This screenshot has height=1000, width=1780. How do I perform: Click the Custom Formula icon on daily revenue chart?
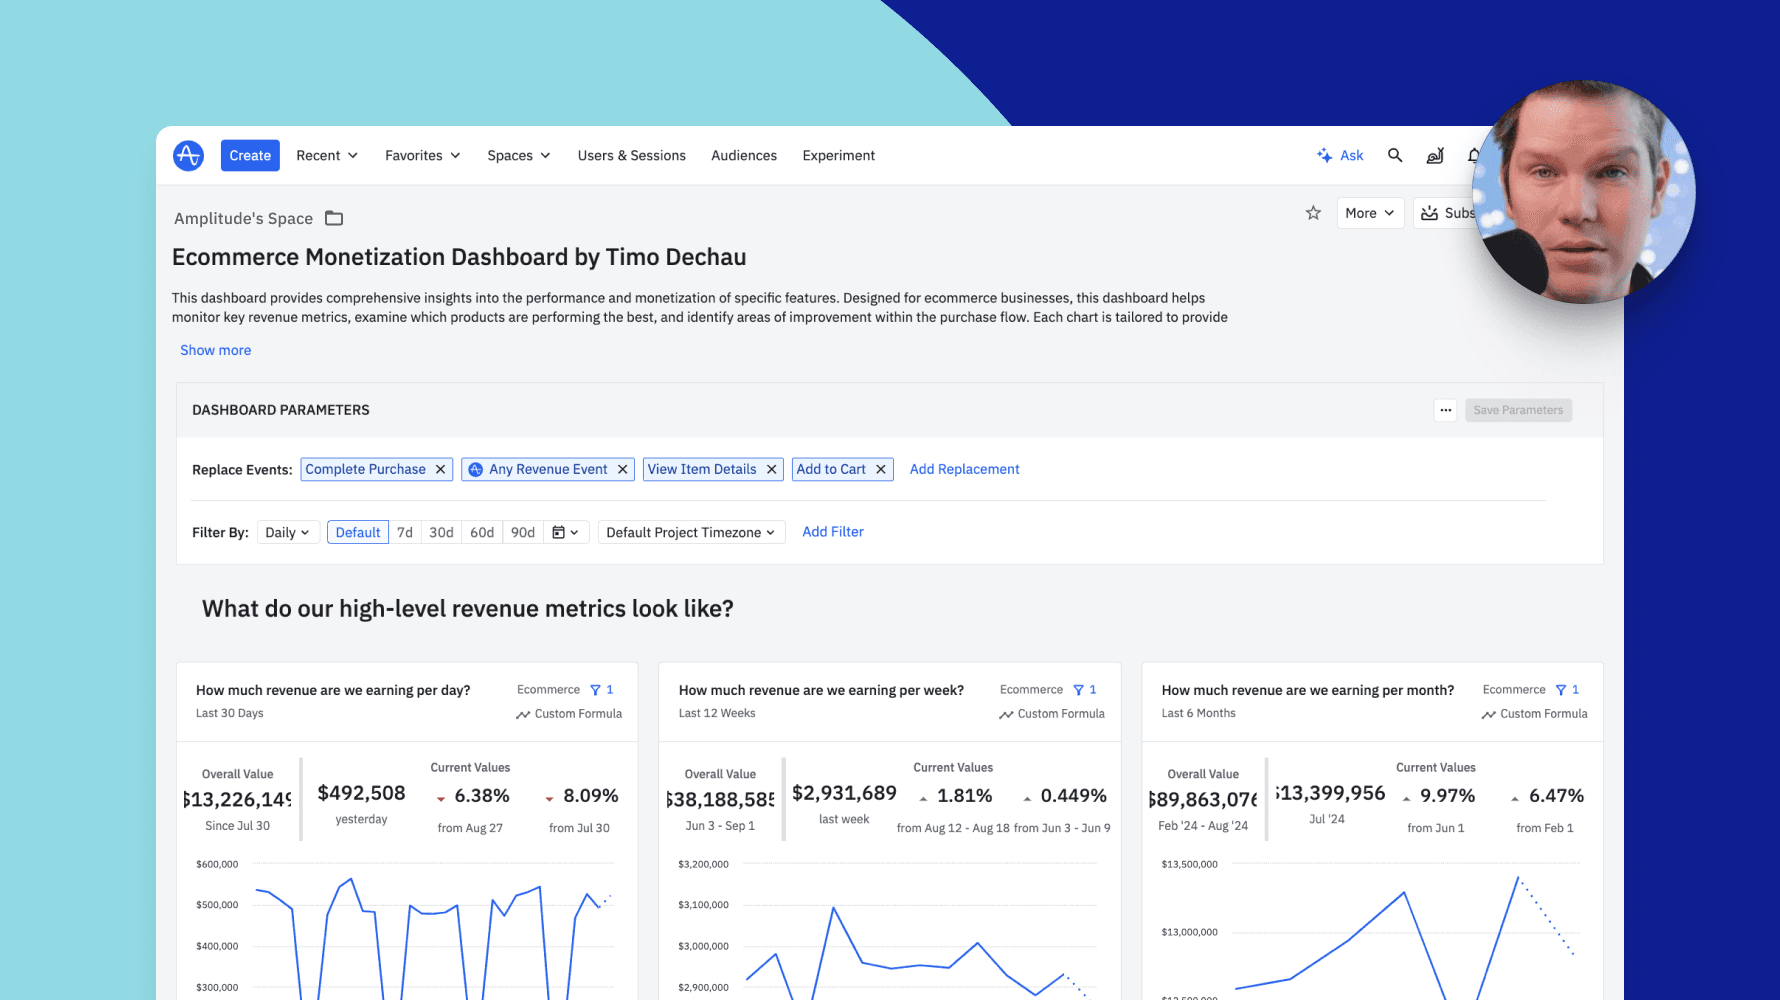523,714
